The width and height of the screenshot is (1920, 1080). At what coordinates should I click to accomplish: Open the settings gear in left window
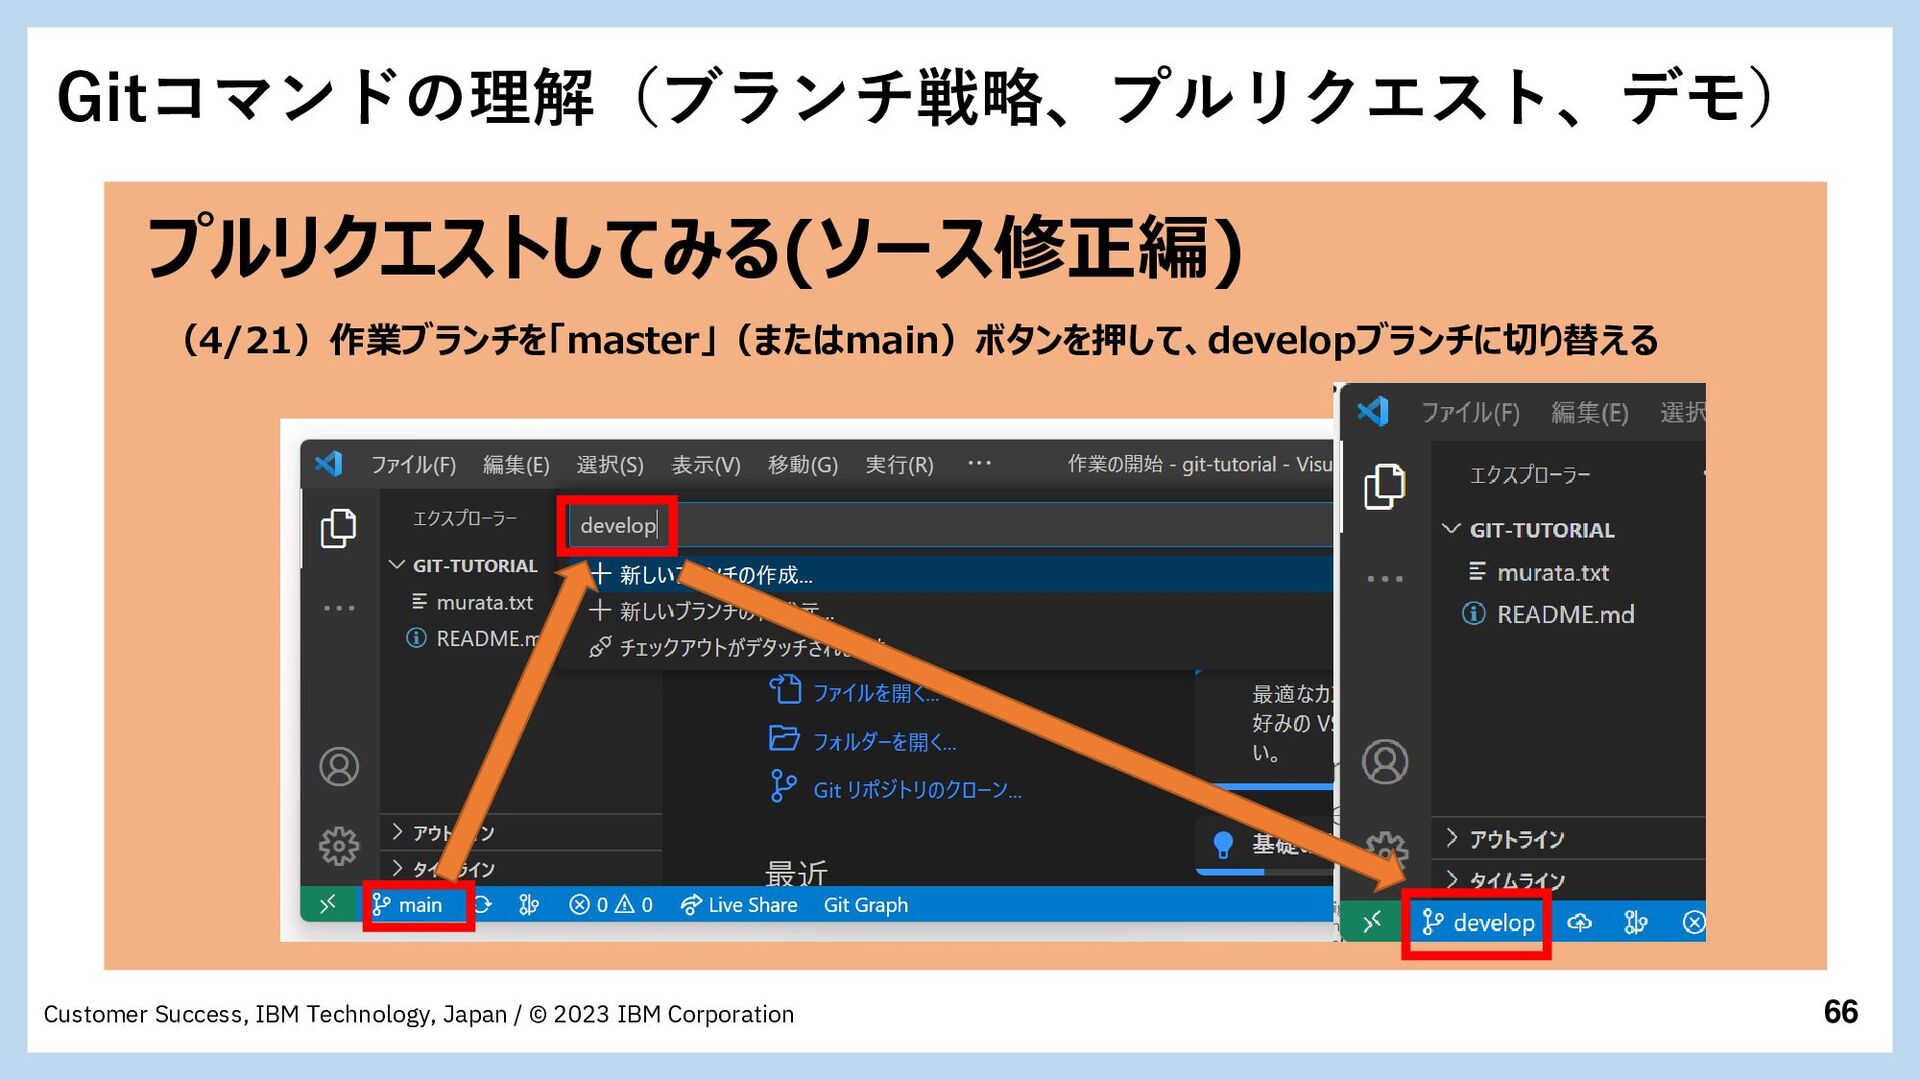[x=339, y=846]
